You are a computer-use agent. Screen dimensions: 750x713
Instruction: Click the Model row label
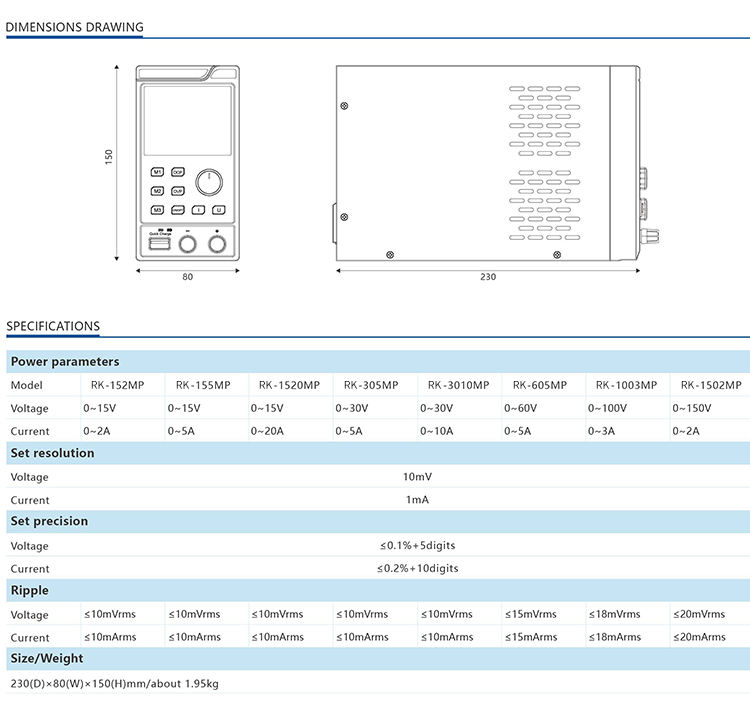click(x=27, y=385)
